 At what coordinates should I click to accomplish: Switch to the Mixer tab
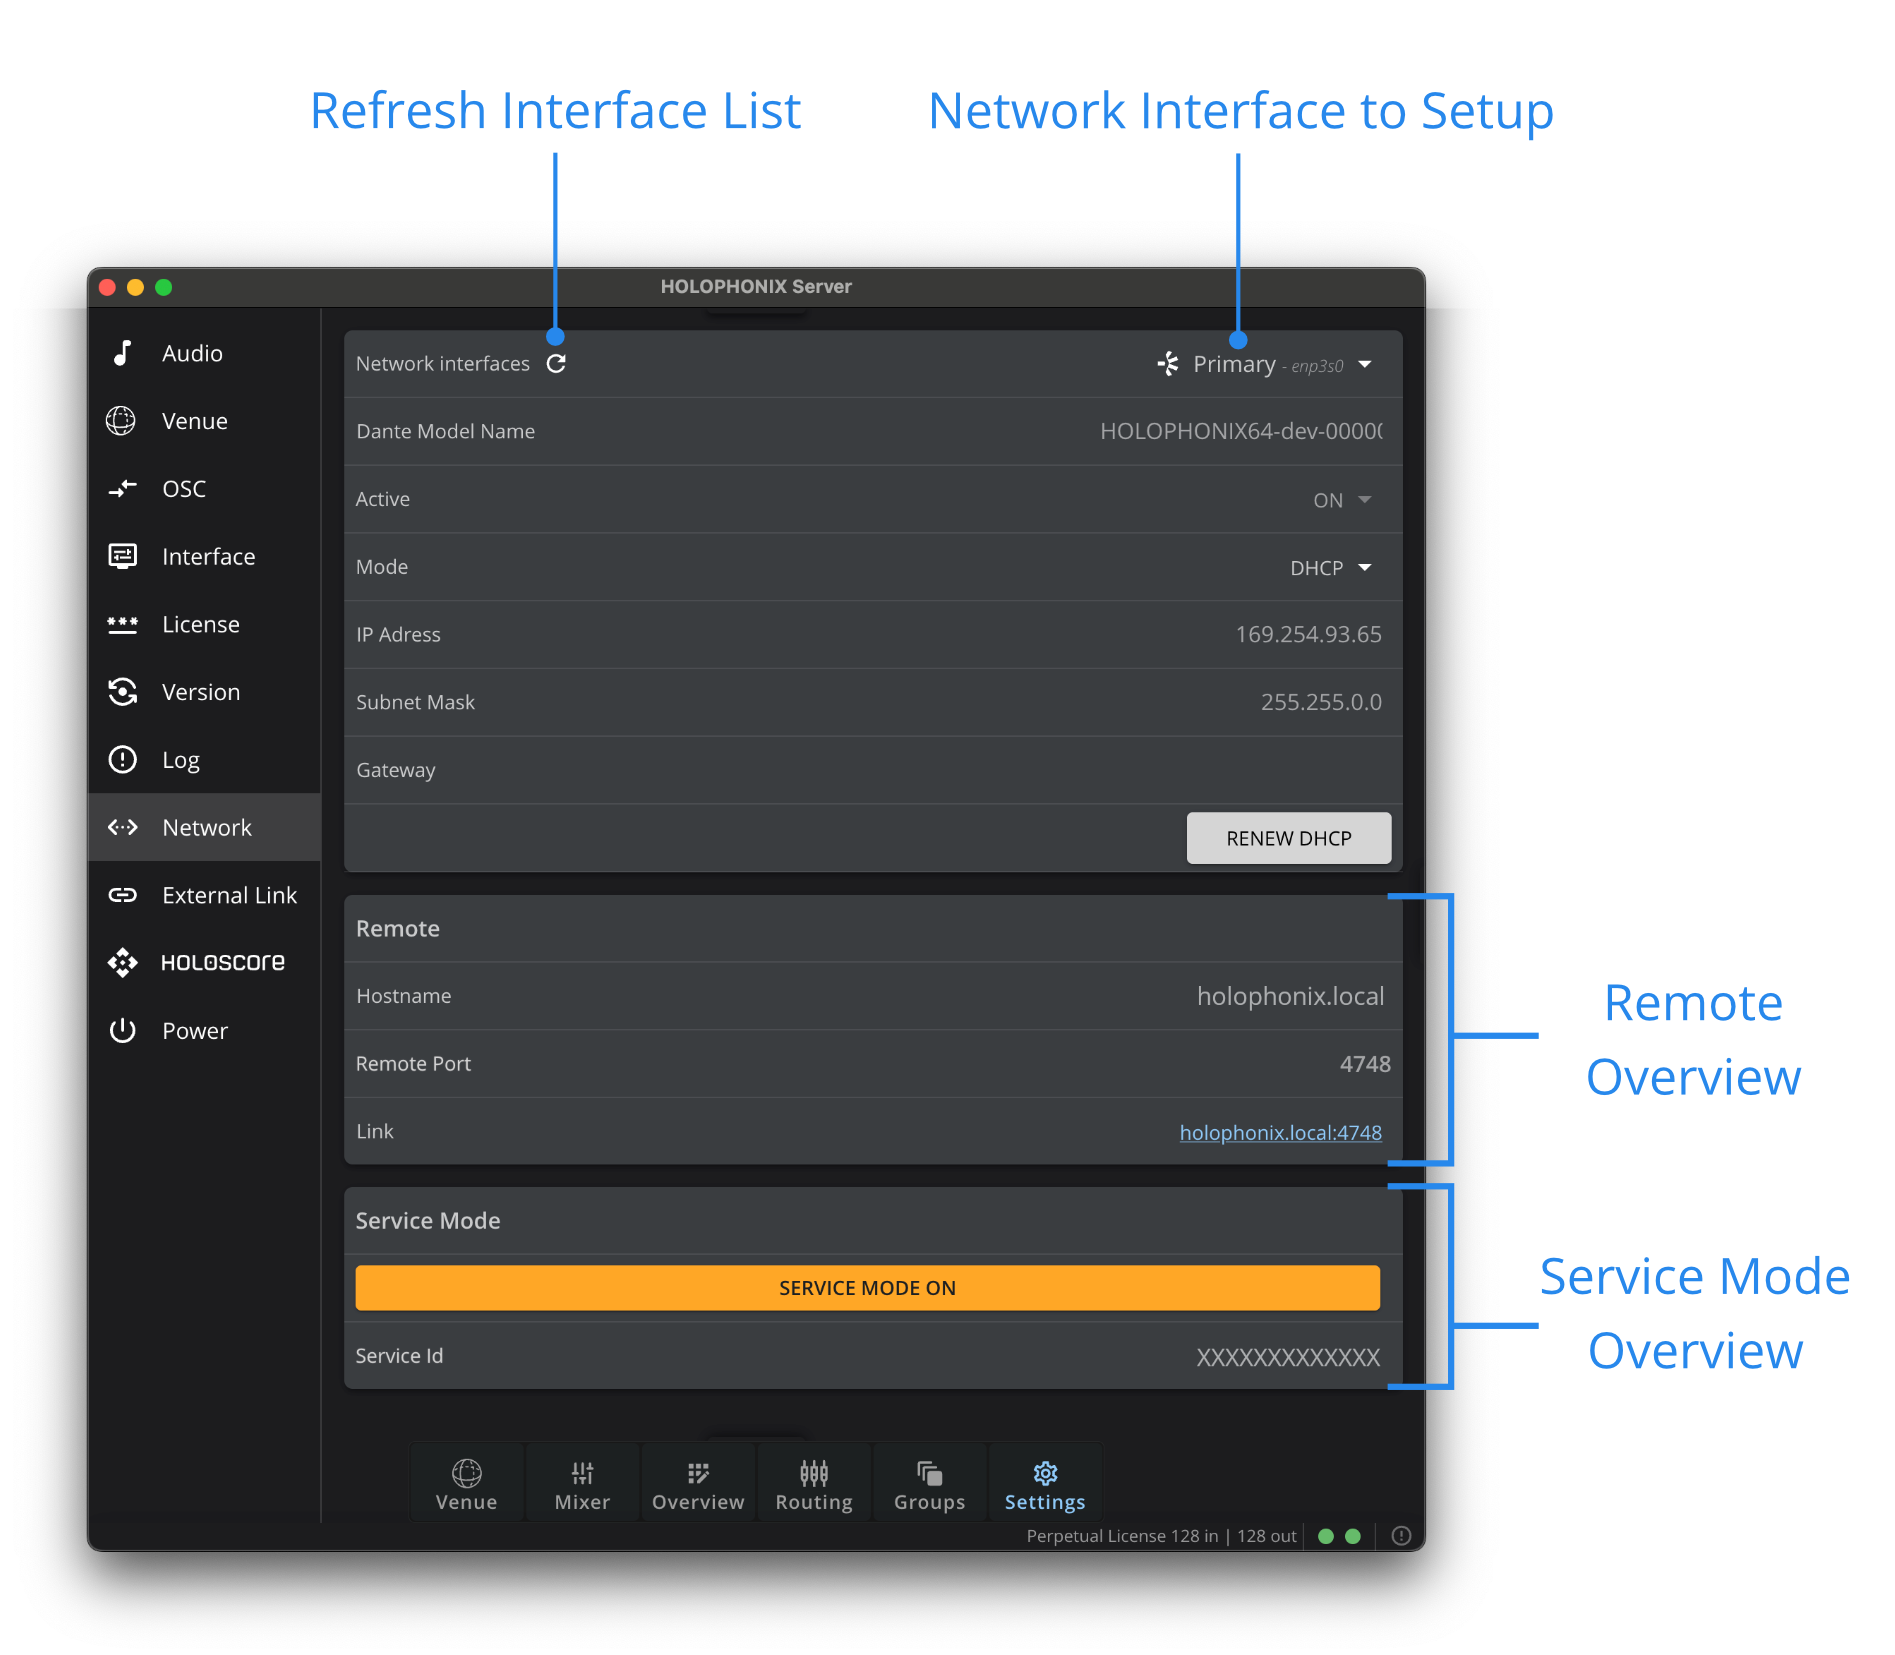pos(582,1485)
